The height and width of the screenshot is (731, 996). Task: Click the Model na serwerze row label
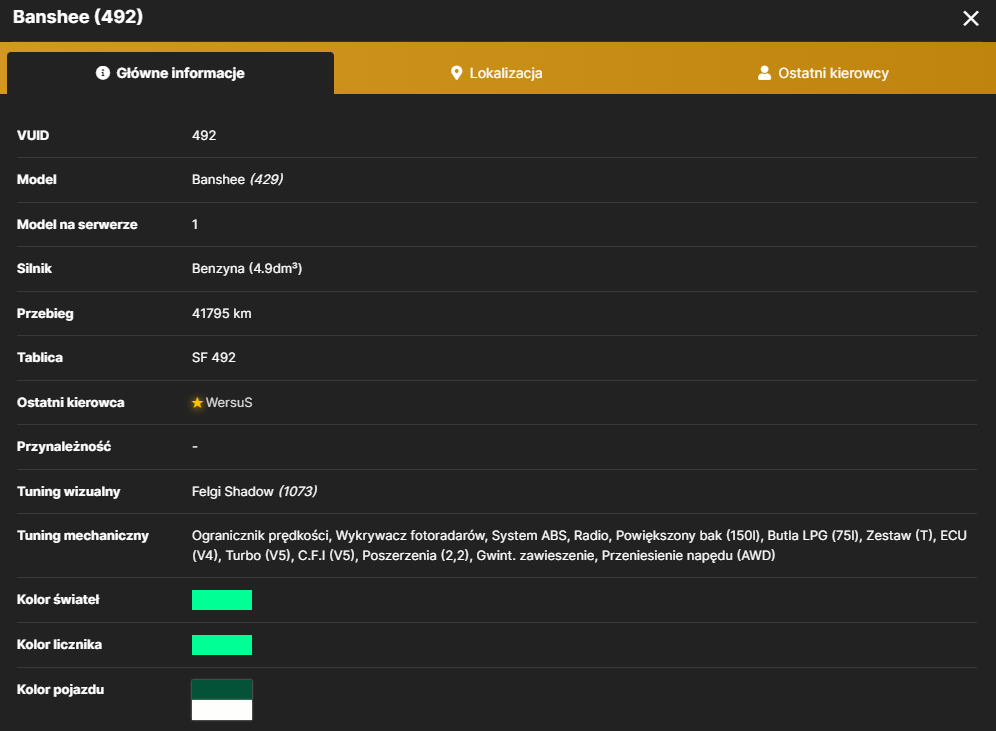tap(77, 224)
